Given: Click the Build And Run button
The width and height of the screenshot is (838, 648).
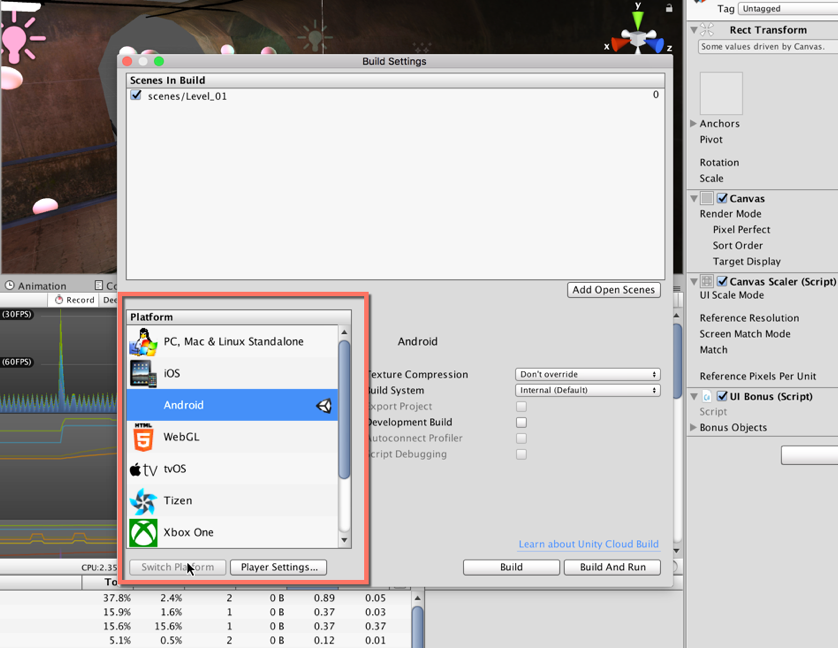Looking at the screenshot, I should (x=612, y=567).
